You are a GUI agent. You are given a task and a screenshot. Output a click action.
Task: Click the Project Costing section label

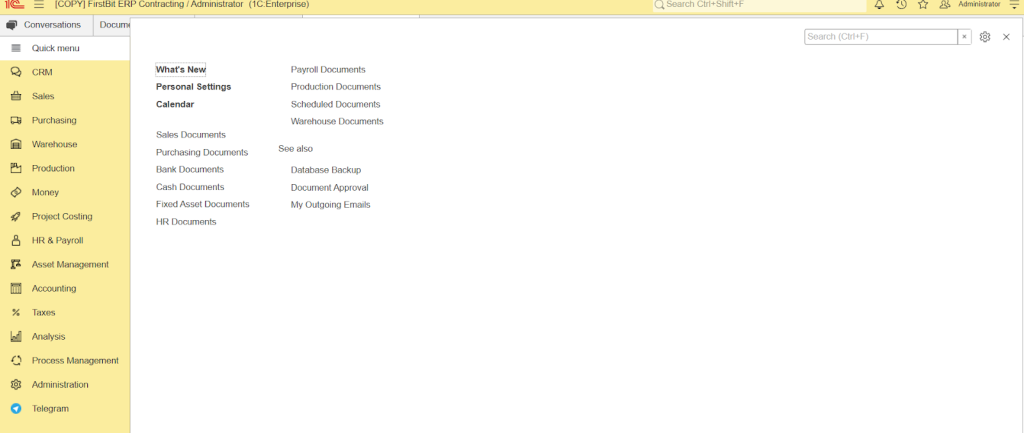[x=62, y=216]
